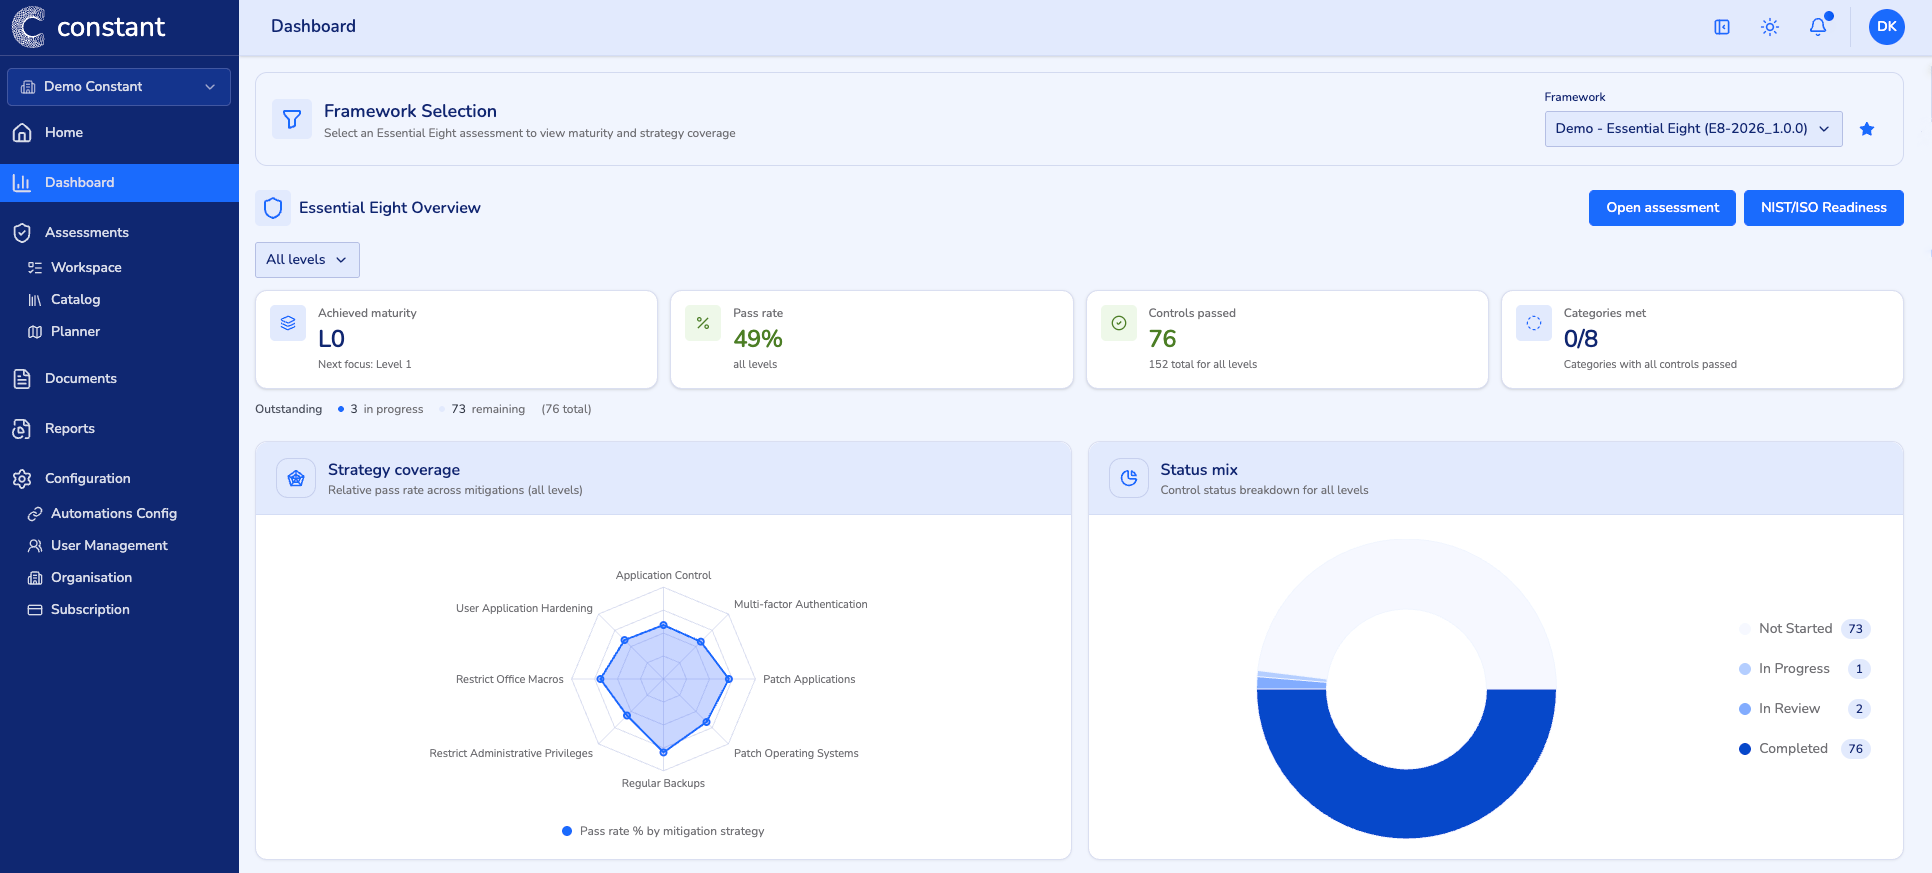Click the Controls passed checkmark icon
Viewport: 1932px width, 873px height.
click(1119, 323)
